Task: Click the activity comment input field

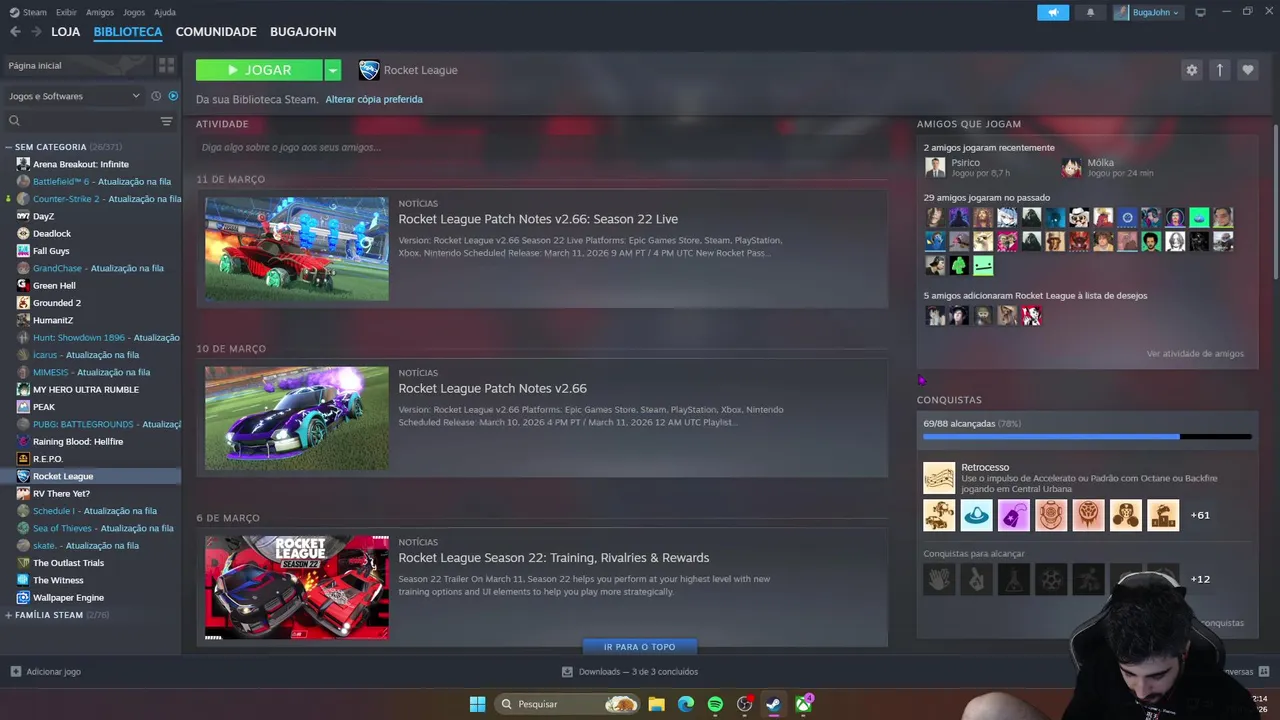Action: click(541, 148)
